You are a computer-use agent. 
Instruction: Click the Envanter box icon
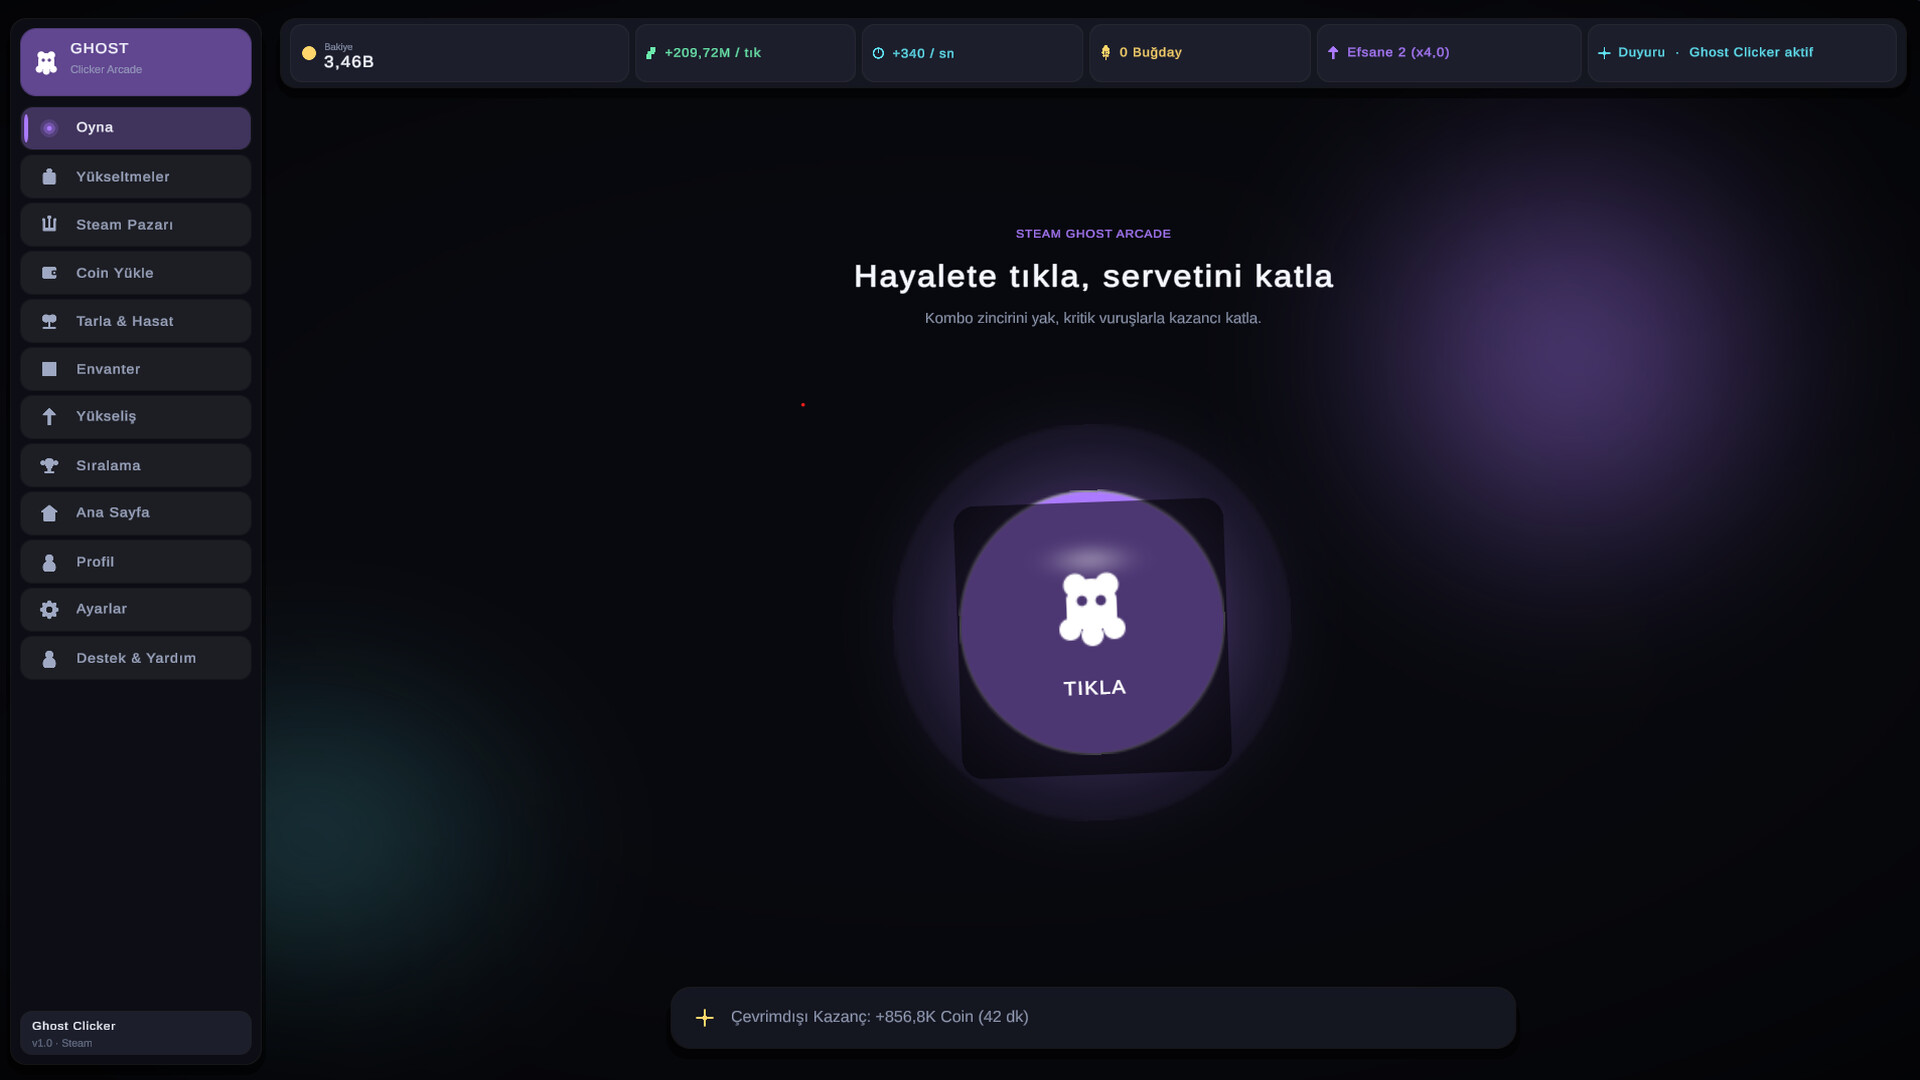pyautogui.click(x=49, y=369)
